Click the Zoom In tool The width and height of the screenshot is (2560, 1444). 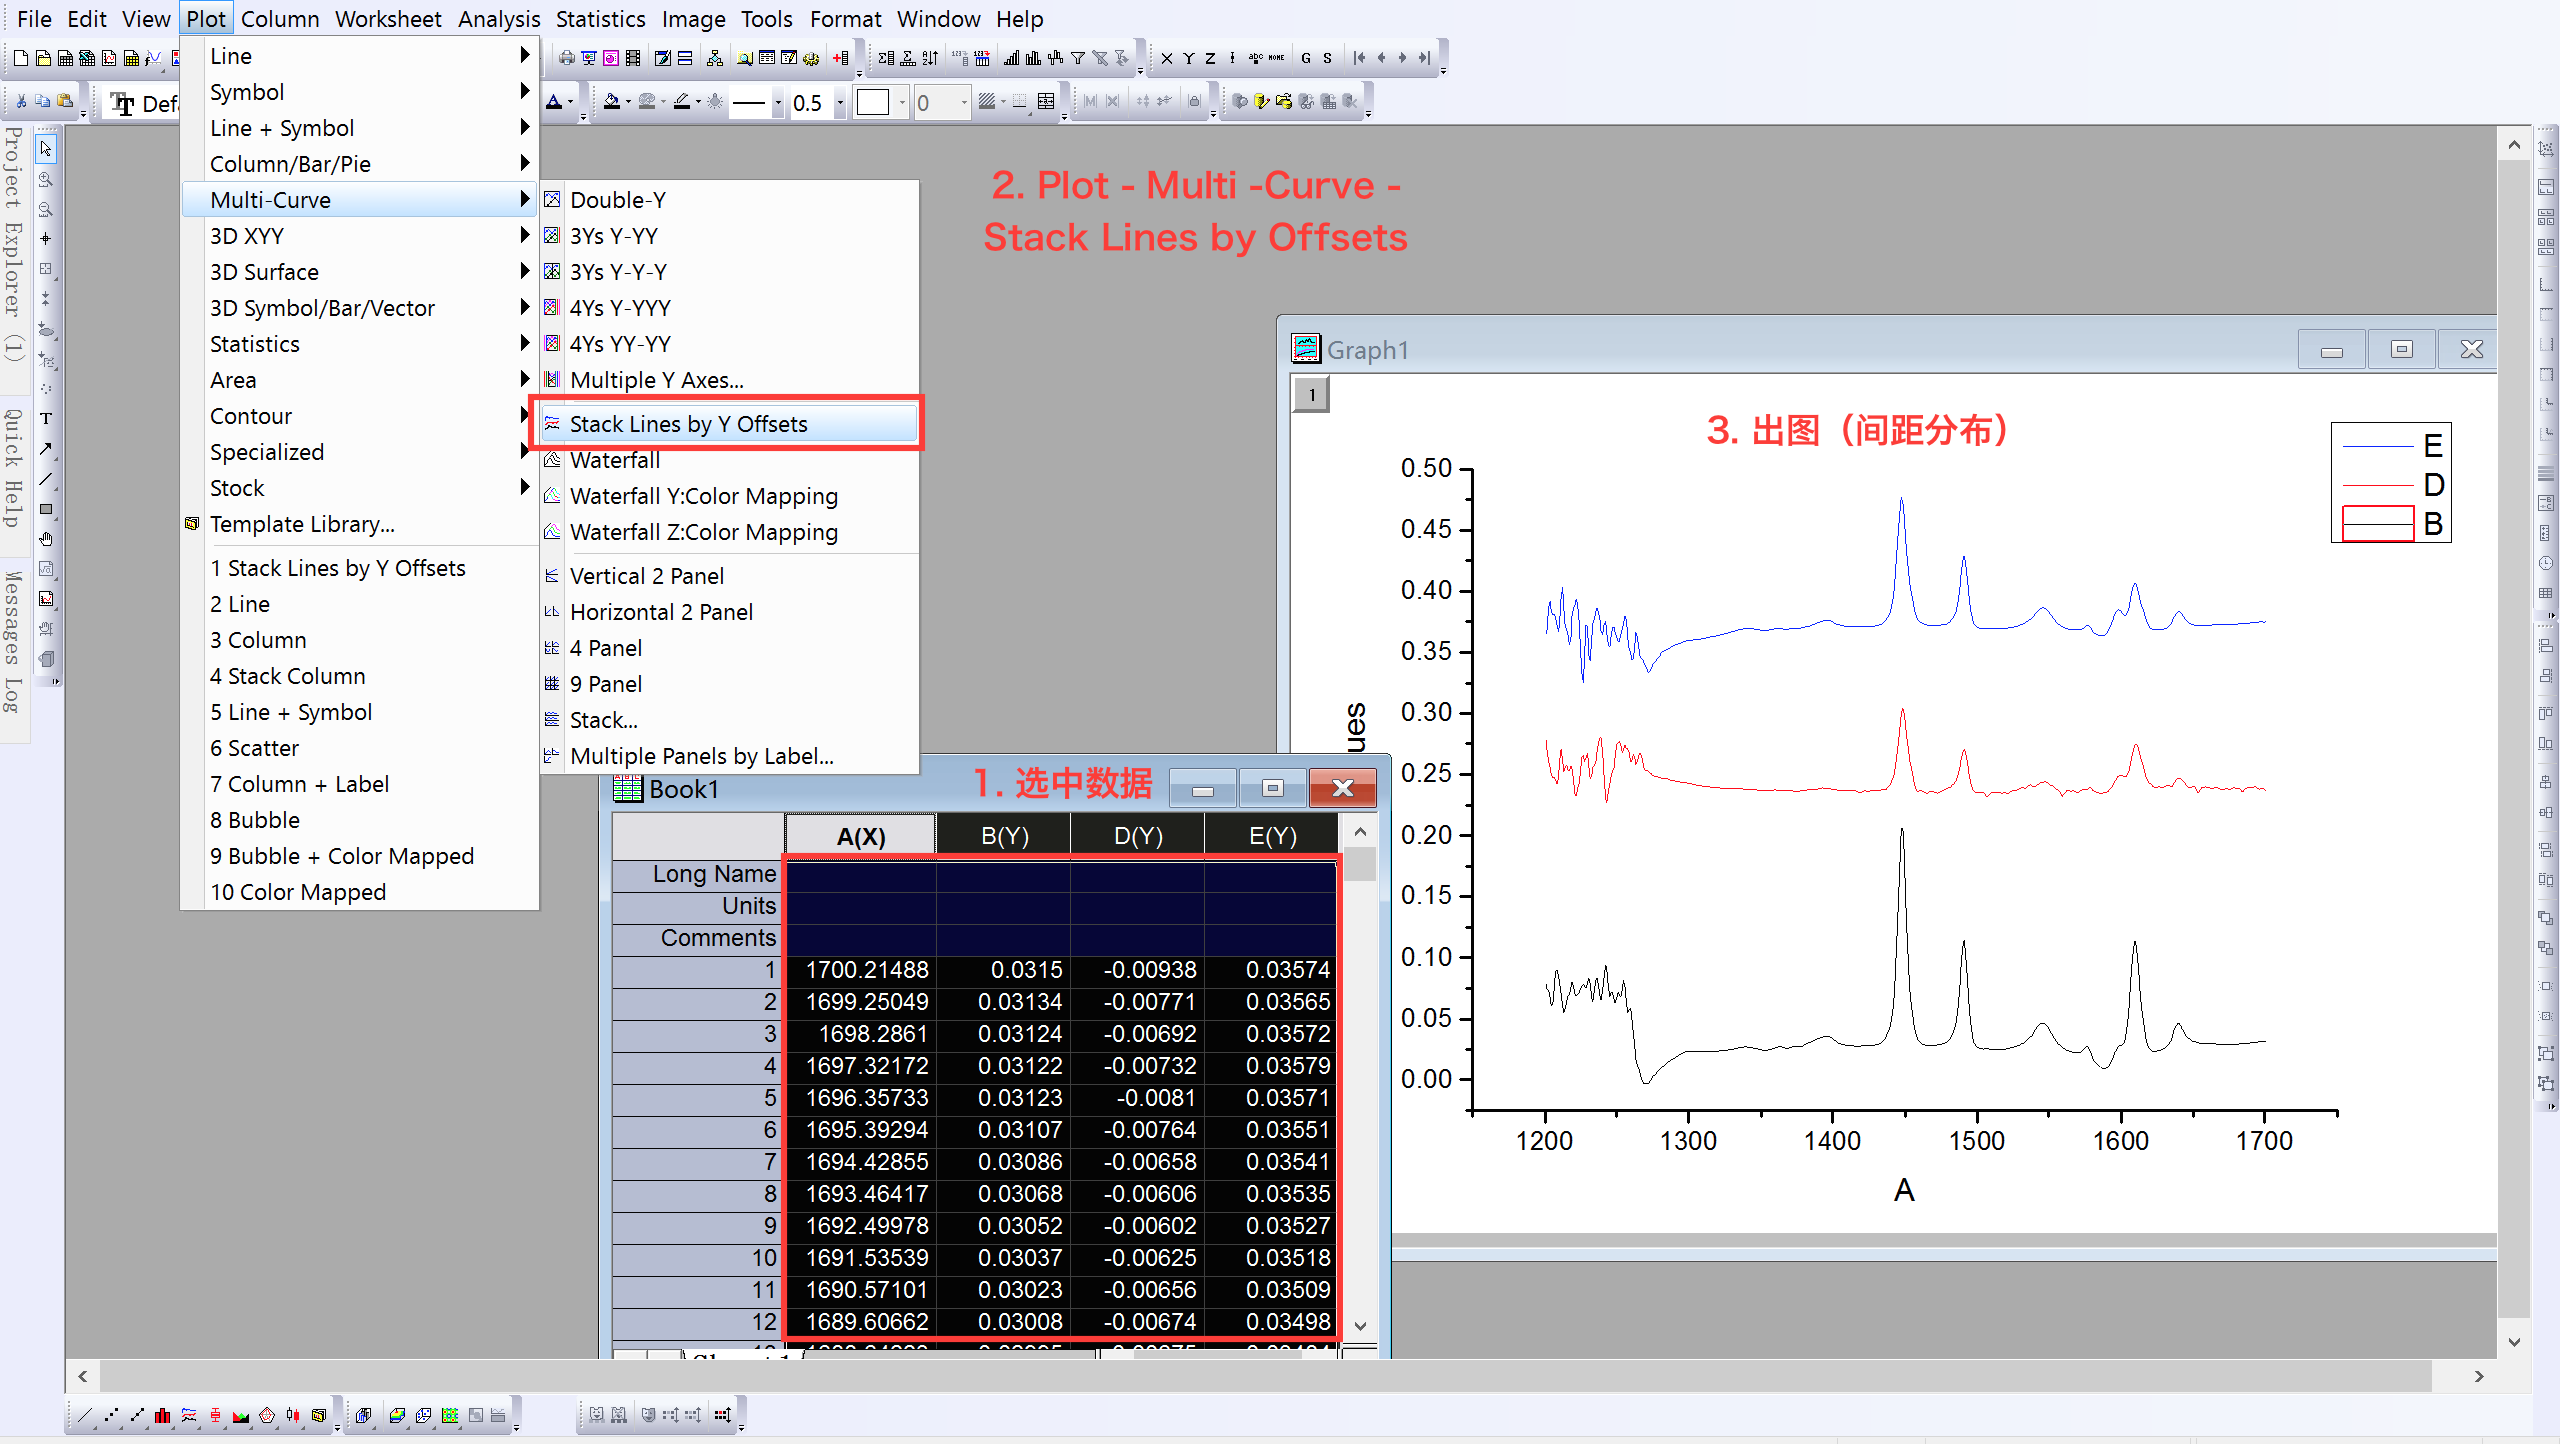pos(46,180)
